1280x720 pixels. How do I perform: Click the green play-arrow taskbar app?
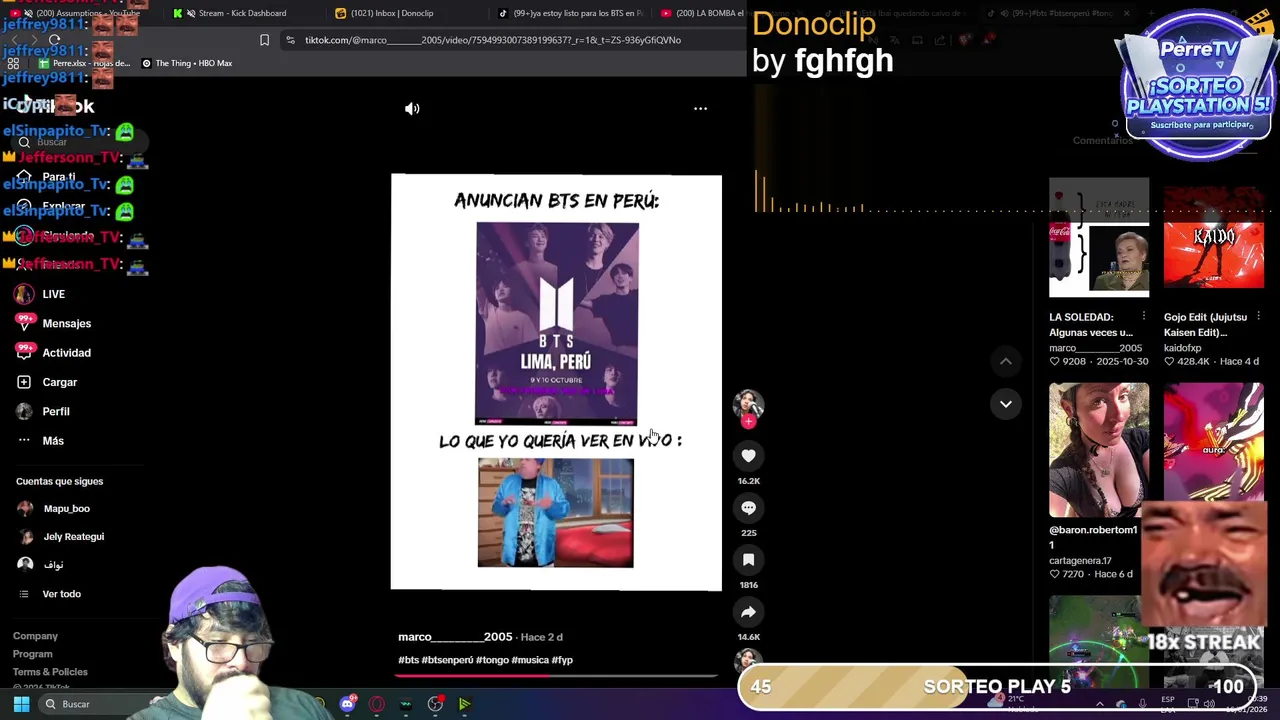(x=465, y=704)
